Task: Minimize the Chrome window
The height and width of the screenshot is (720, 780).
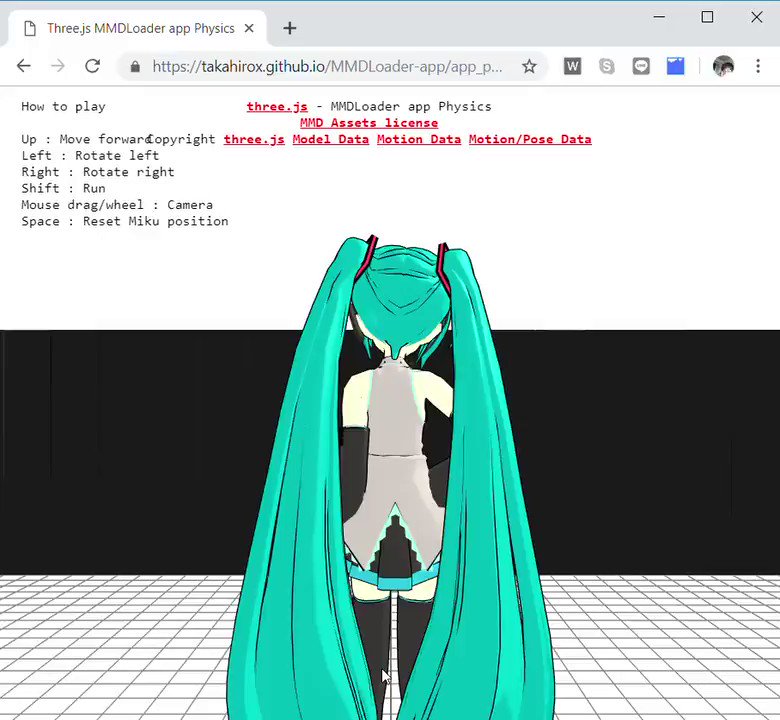Action: pyautogui.click(x=659, y=17)
